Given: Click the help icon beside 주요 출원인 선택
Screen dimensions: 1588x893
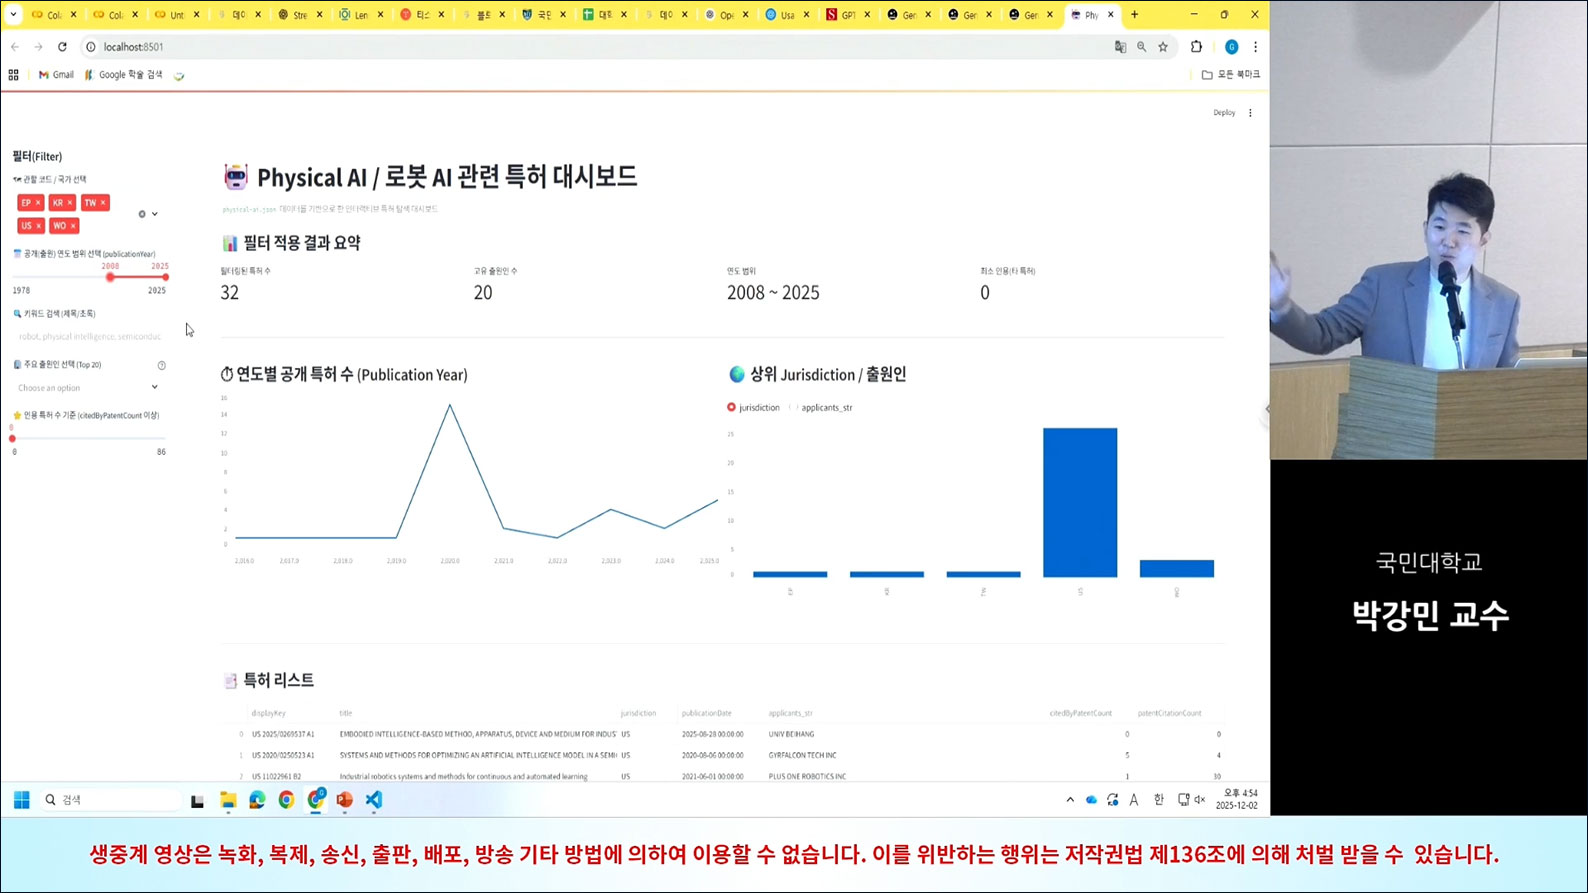Looking at the screenshot, I should coord(162,365).
